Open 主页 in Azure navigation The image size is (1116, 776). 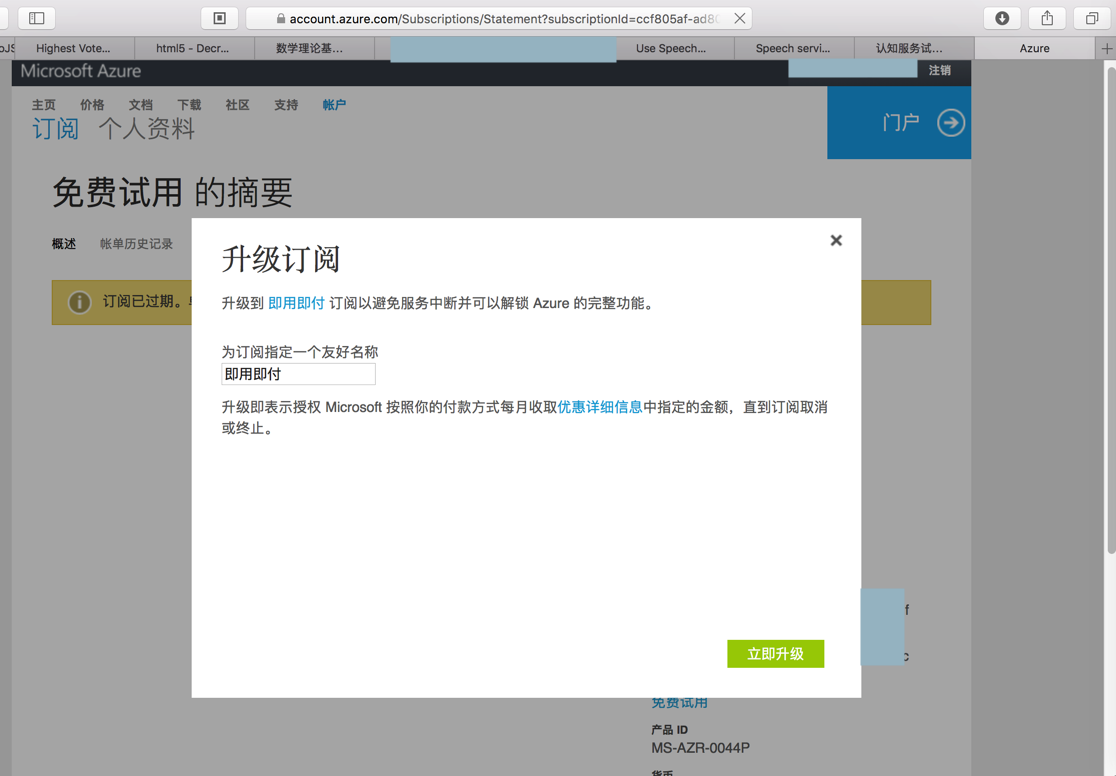(43, 105)
